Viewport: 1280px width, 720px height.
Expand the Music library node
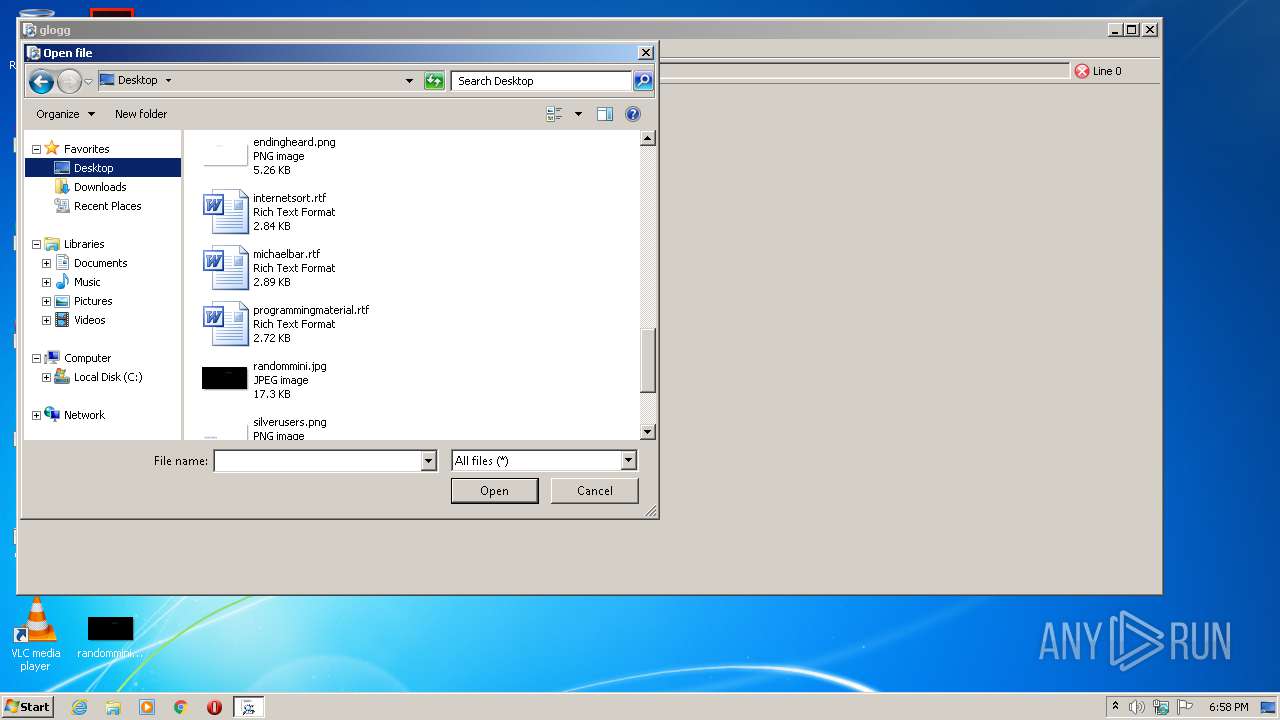[46, 282]
